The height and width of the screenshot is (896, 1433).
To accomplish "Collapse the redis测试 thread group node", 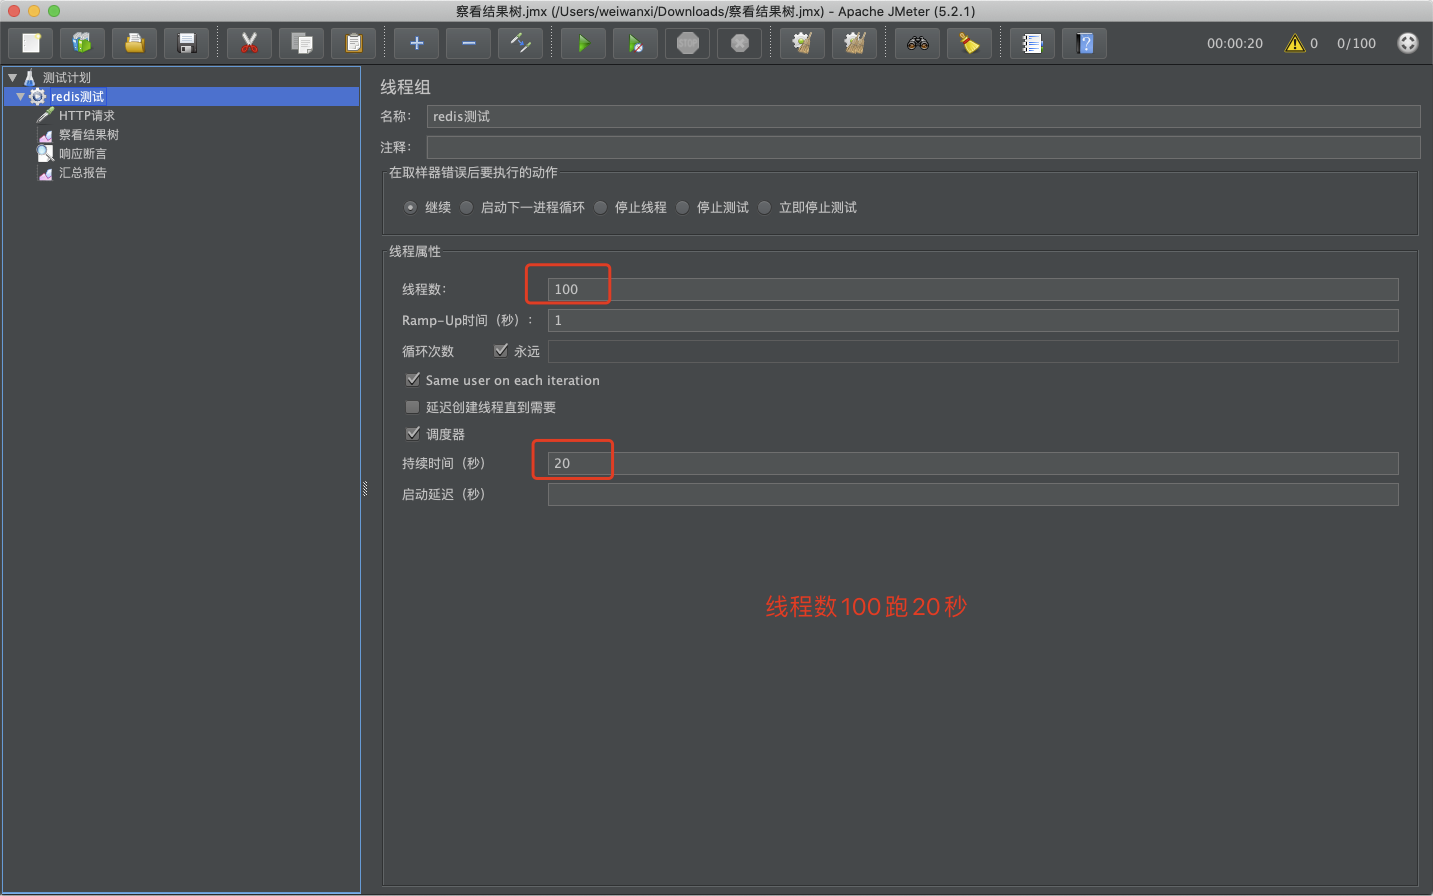I will 20,96.
